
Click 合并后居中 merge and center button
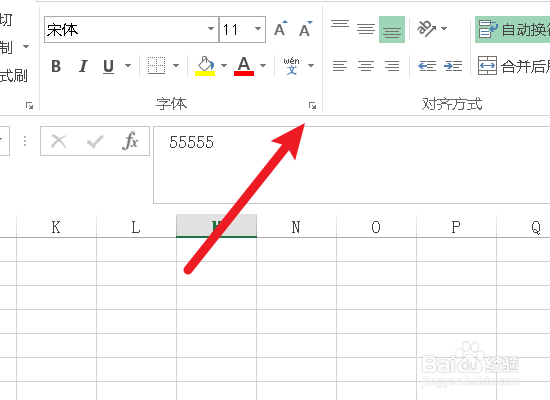(513, 66)
